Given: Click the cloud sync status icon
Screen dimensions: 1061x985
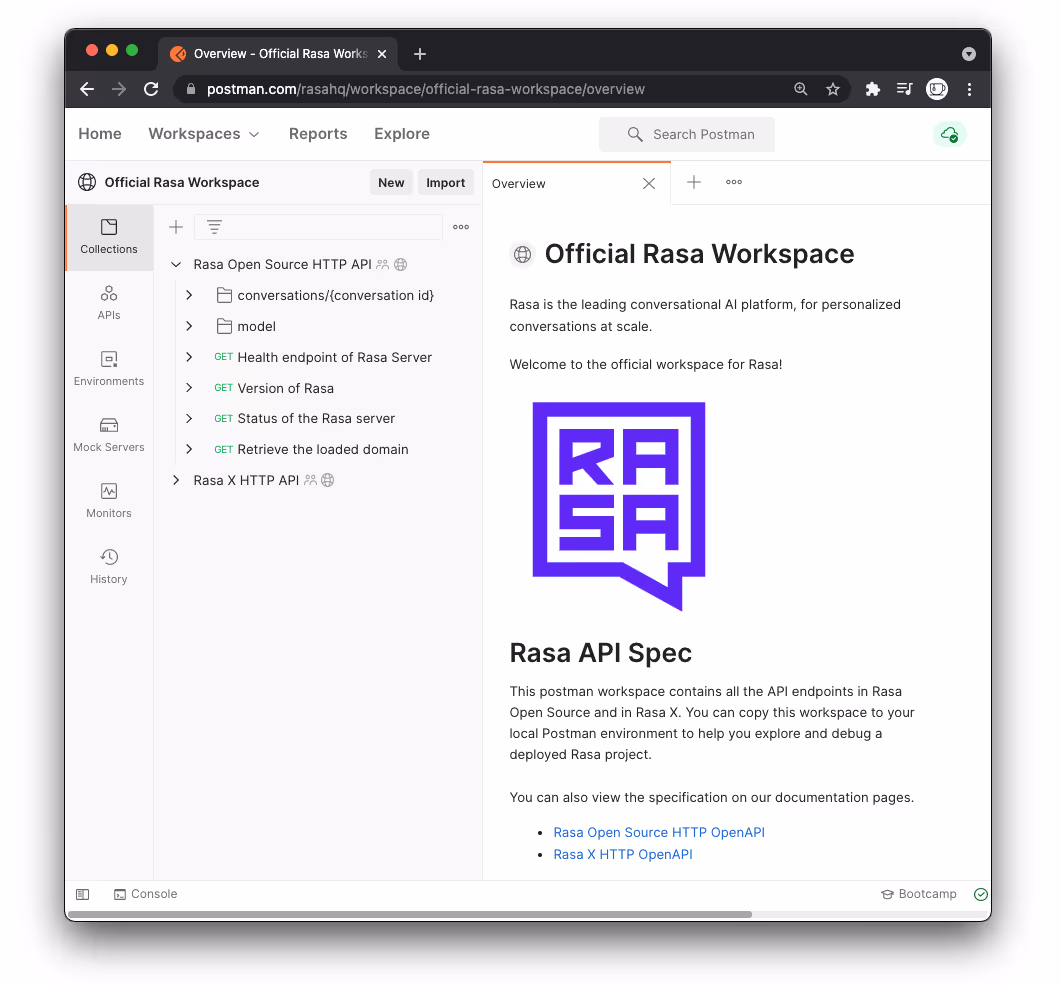Looking at the screenshot, I should [x=949, y=134].
